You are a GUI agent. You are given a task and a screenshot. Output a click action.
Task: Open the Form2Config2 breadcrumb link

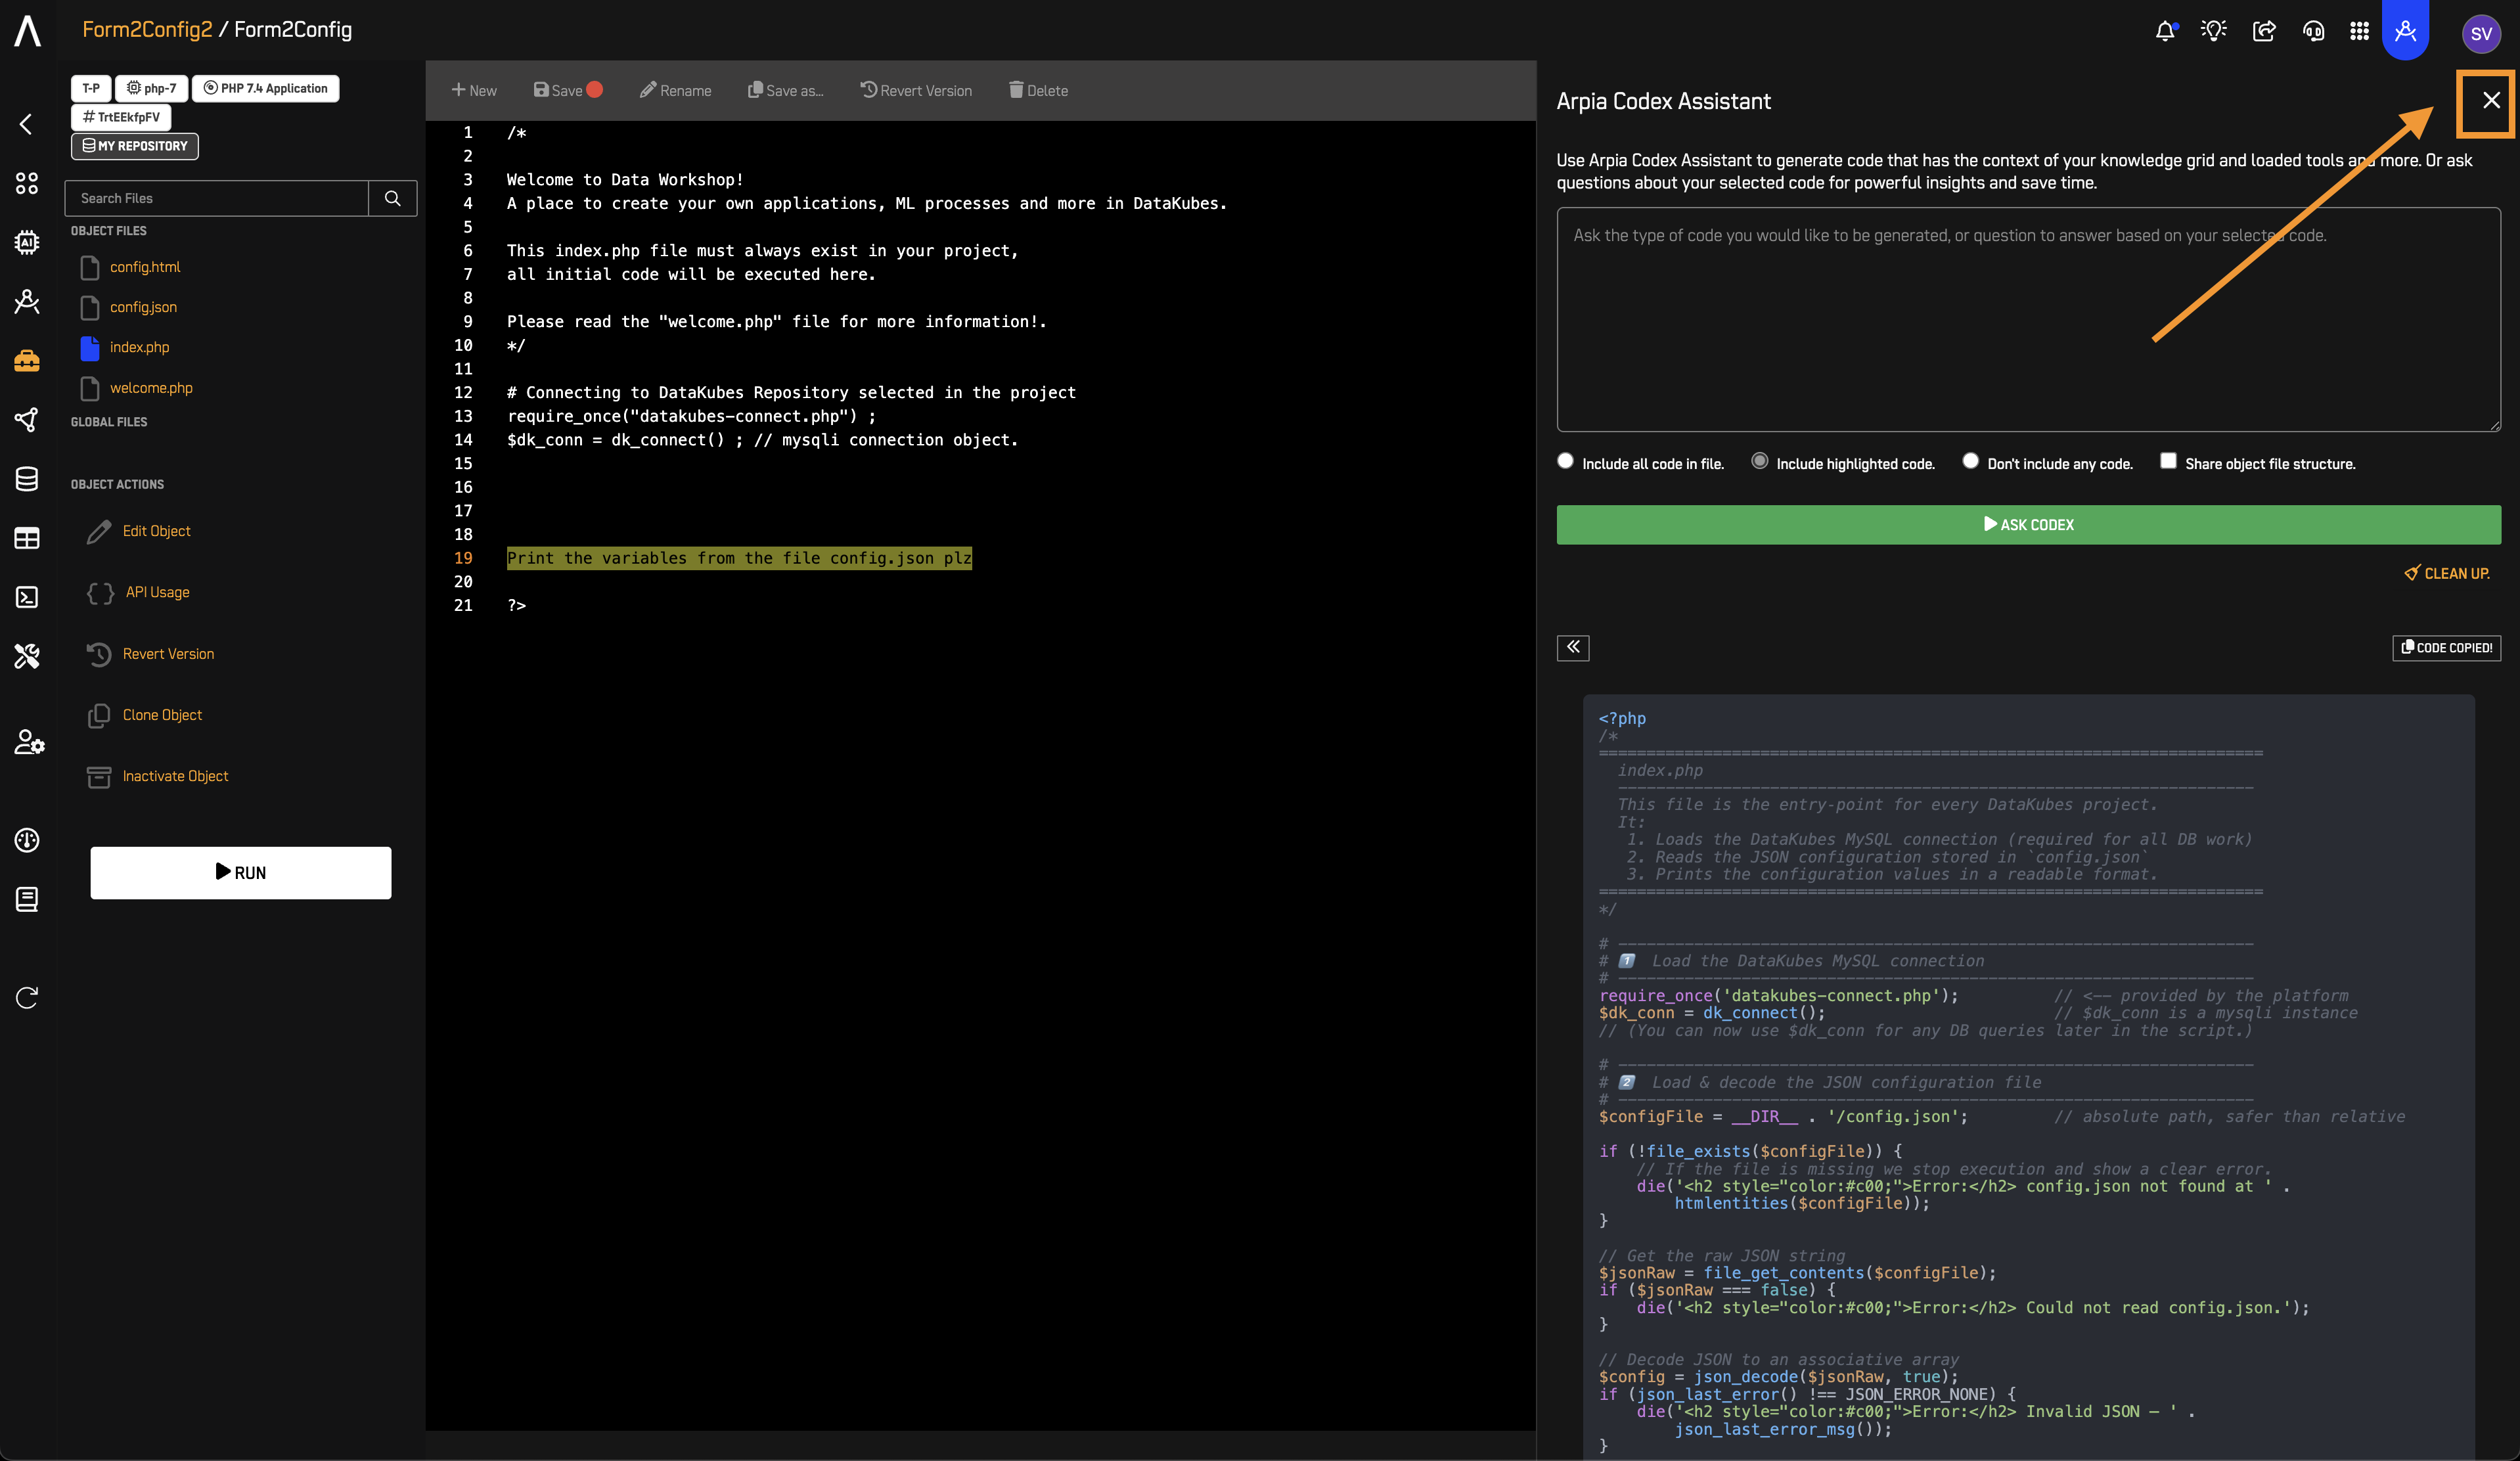[147, 30]
